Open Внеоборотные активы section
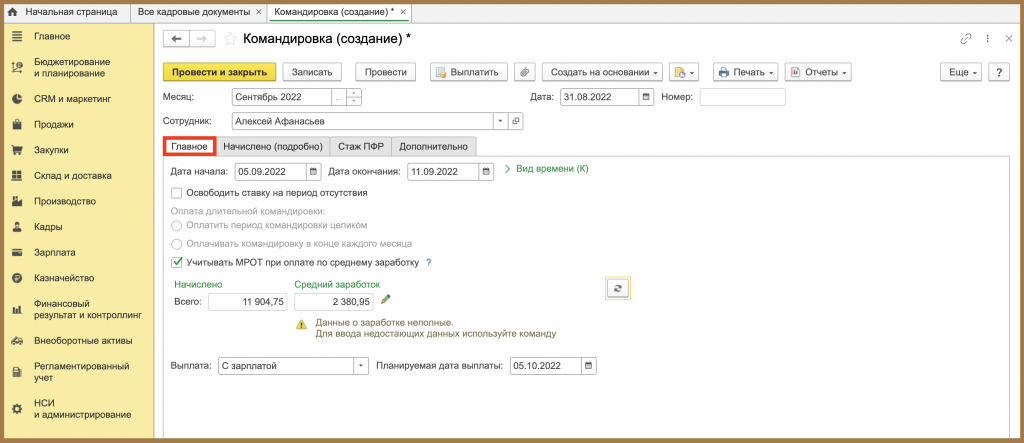1024x443 pixels. (x=83, y=340)
